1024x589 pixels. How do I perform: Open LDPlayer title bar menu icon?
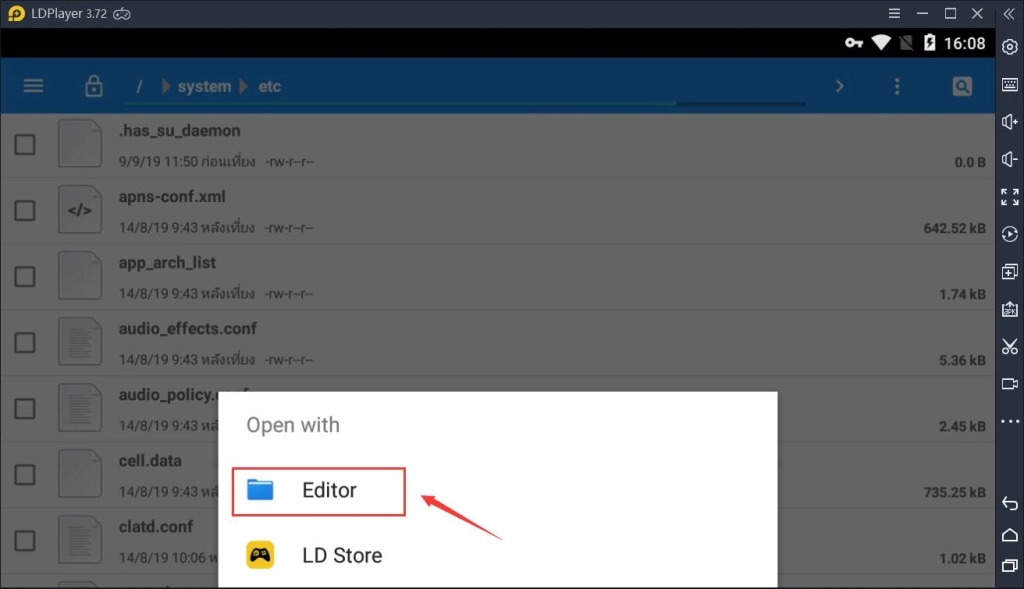(x=894, y=13)
